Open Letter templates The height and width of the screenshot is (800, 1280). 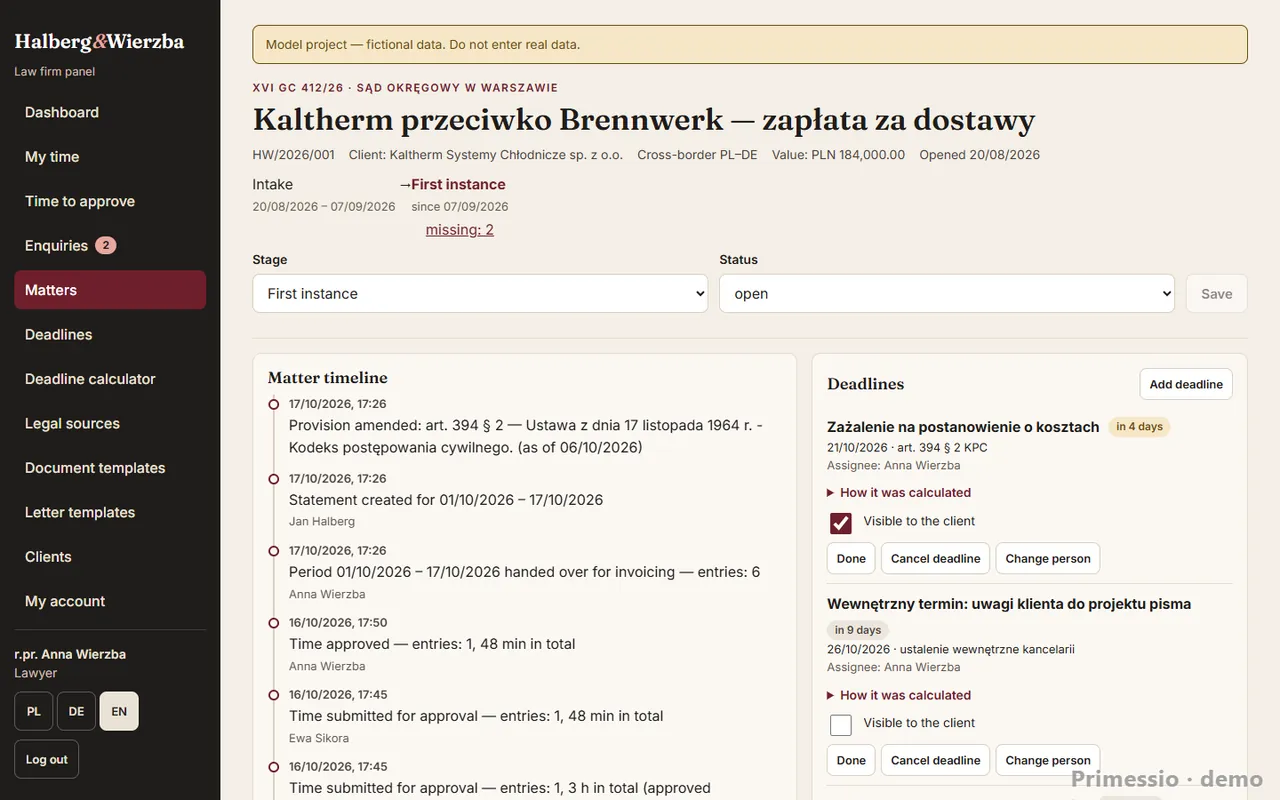point(110,512)
